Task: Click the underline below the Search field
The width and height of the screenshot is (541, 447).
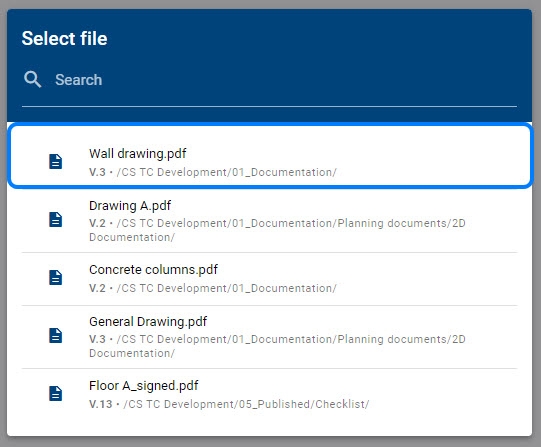Action: pyautogui.click(x=269, y=106)
